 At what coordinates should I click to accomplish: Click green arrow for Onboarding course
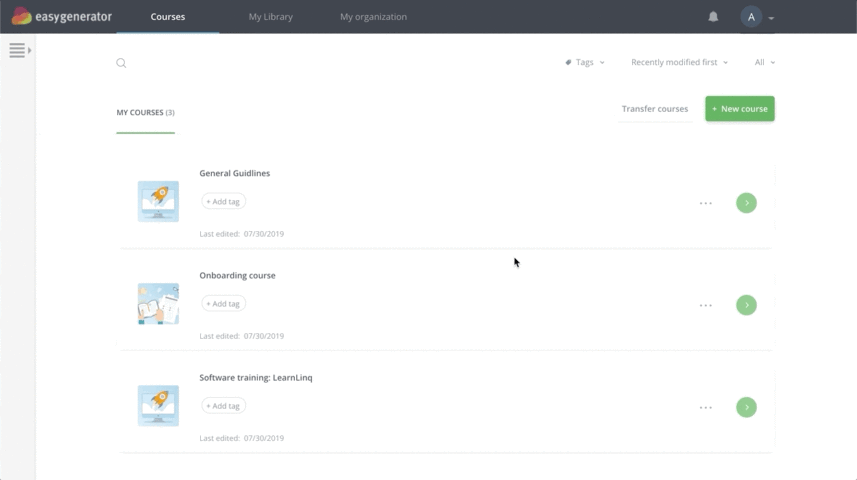[746, 305]
